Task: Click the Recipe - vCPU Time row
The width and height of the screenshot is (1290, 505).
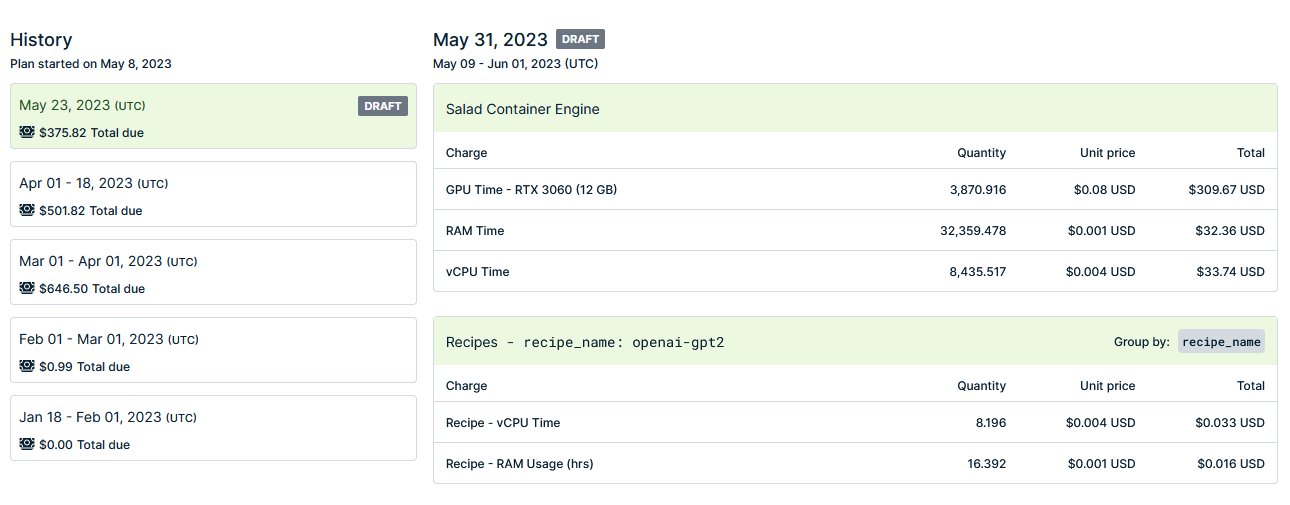Action: click(x=855, y=422)
